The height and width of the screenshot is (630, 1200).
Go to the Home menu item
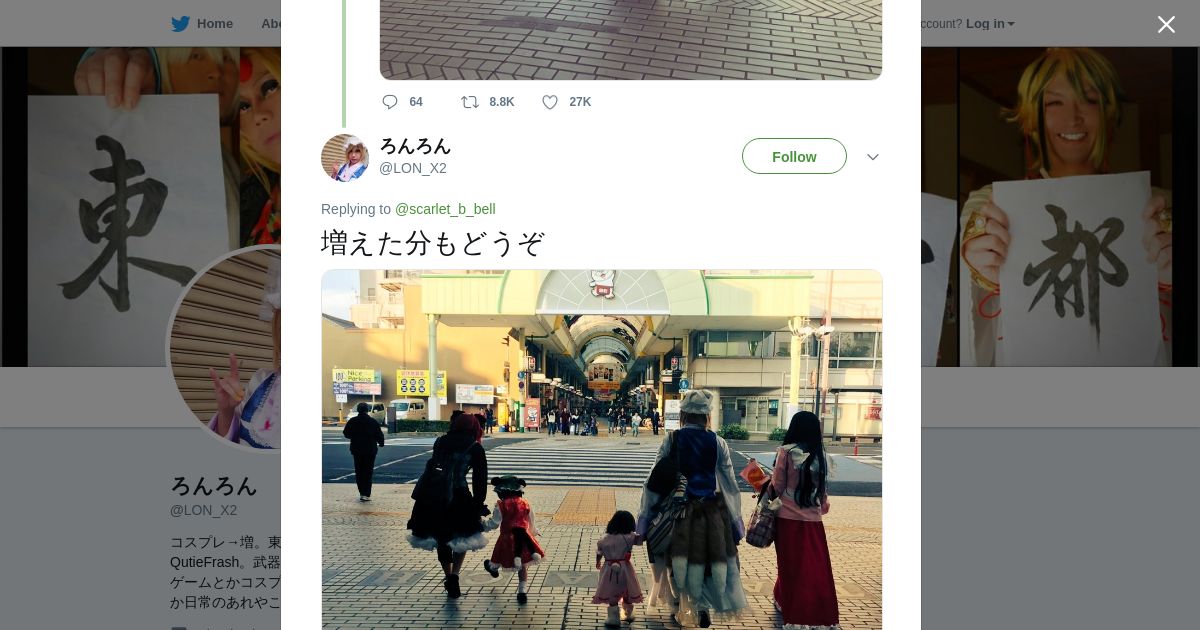215,24
